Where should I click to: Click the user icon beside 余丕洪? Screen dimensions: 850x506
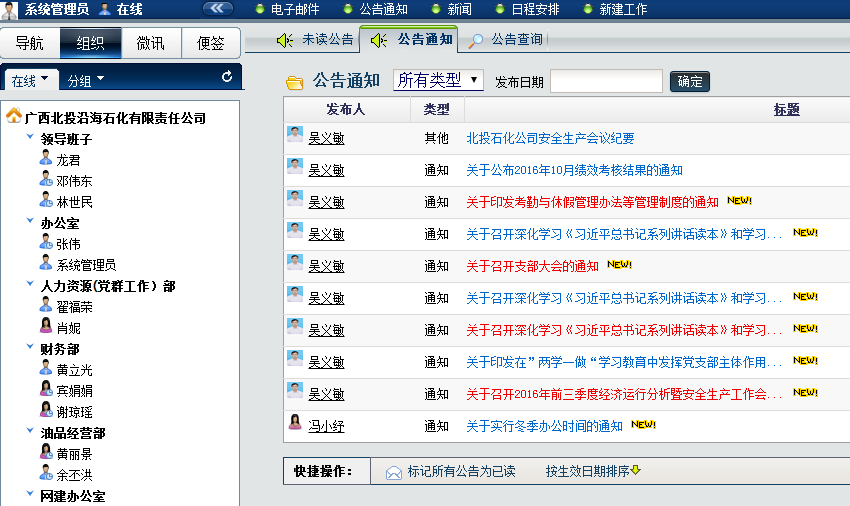tap(46, 472)
